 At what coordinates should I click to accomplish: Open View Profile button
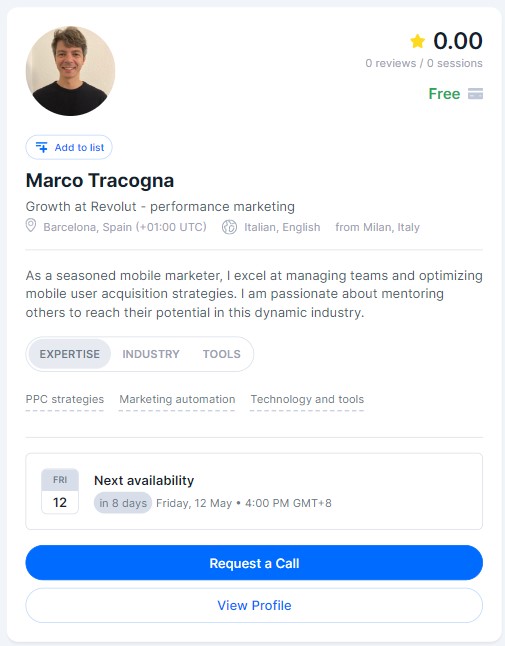(x=254, y=605)
